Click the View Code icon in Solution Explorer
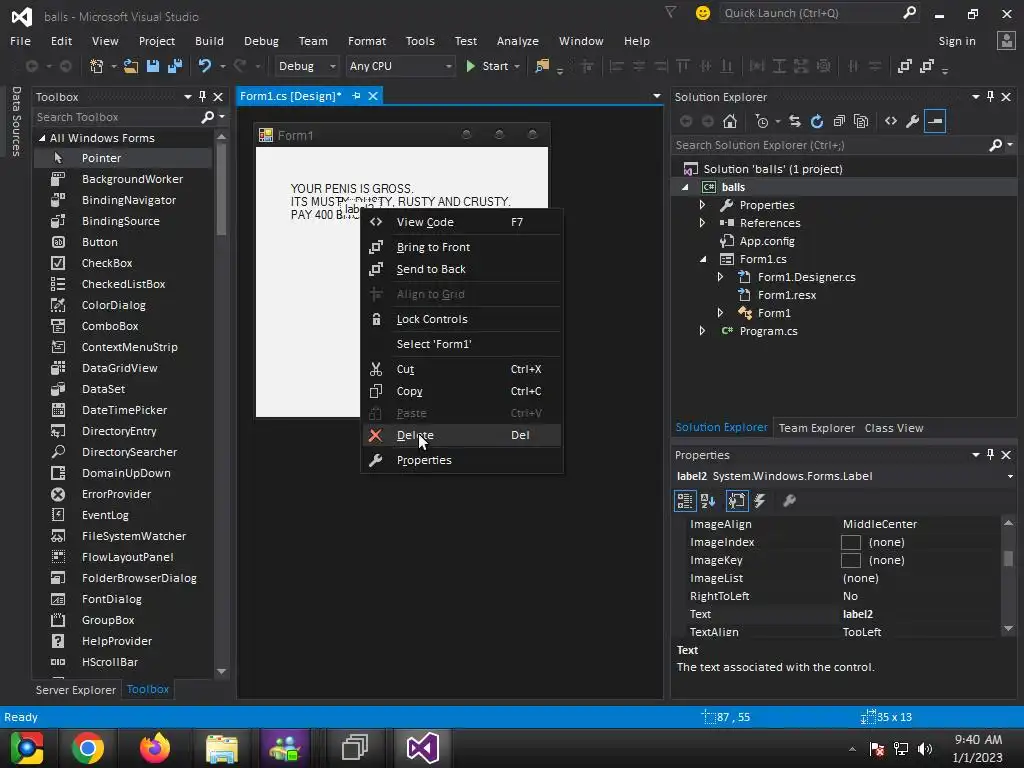1024x768 pixels. 891,121
